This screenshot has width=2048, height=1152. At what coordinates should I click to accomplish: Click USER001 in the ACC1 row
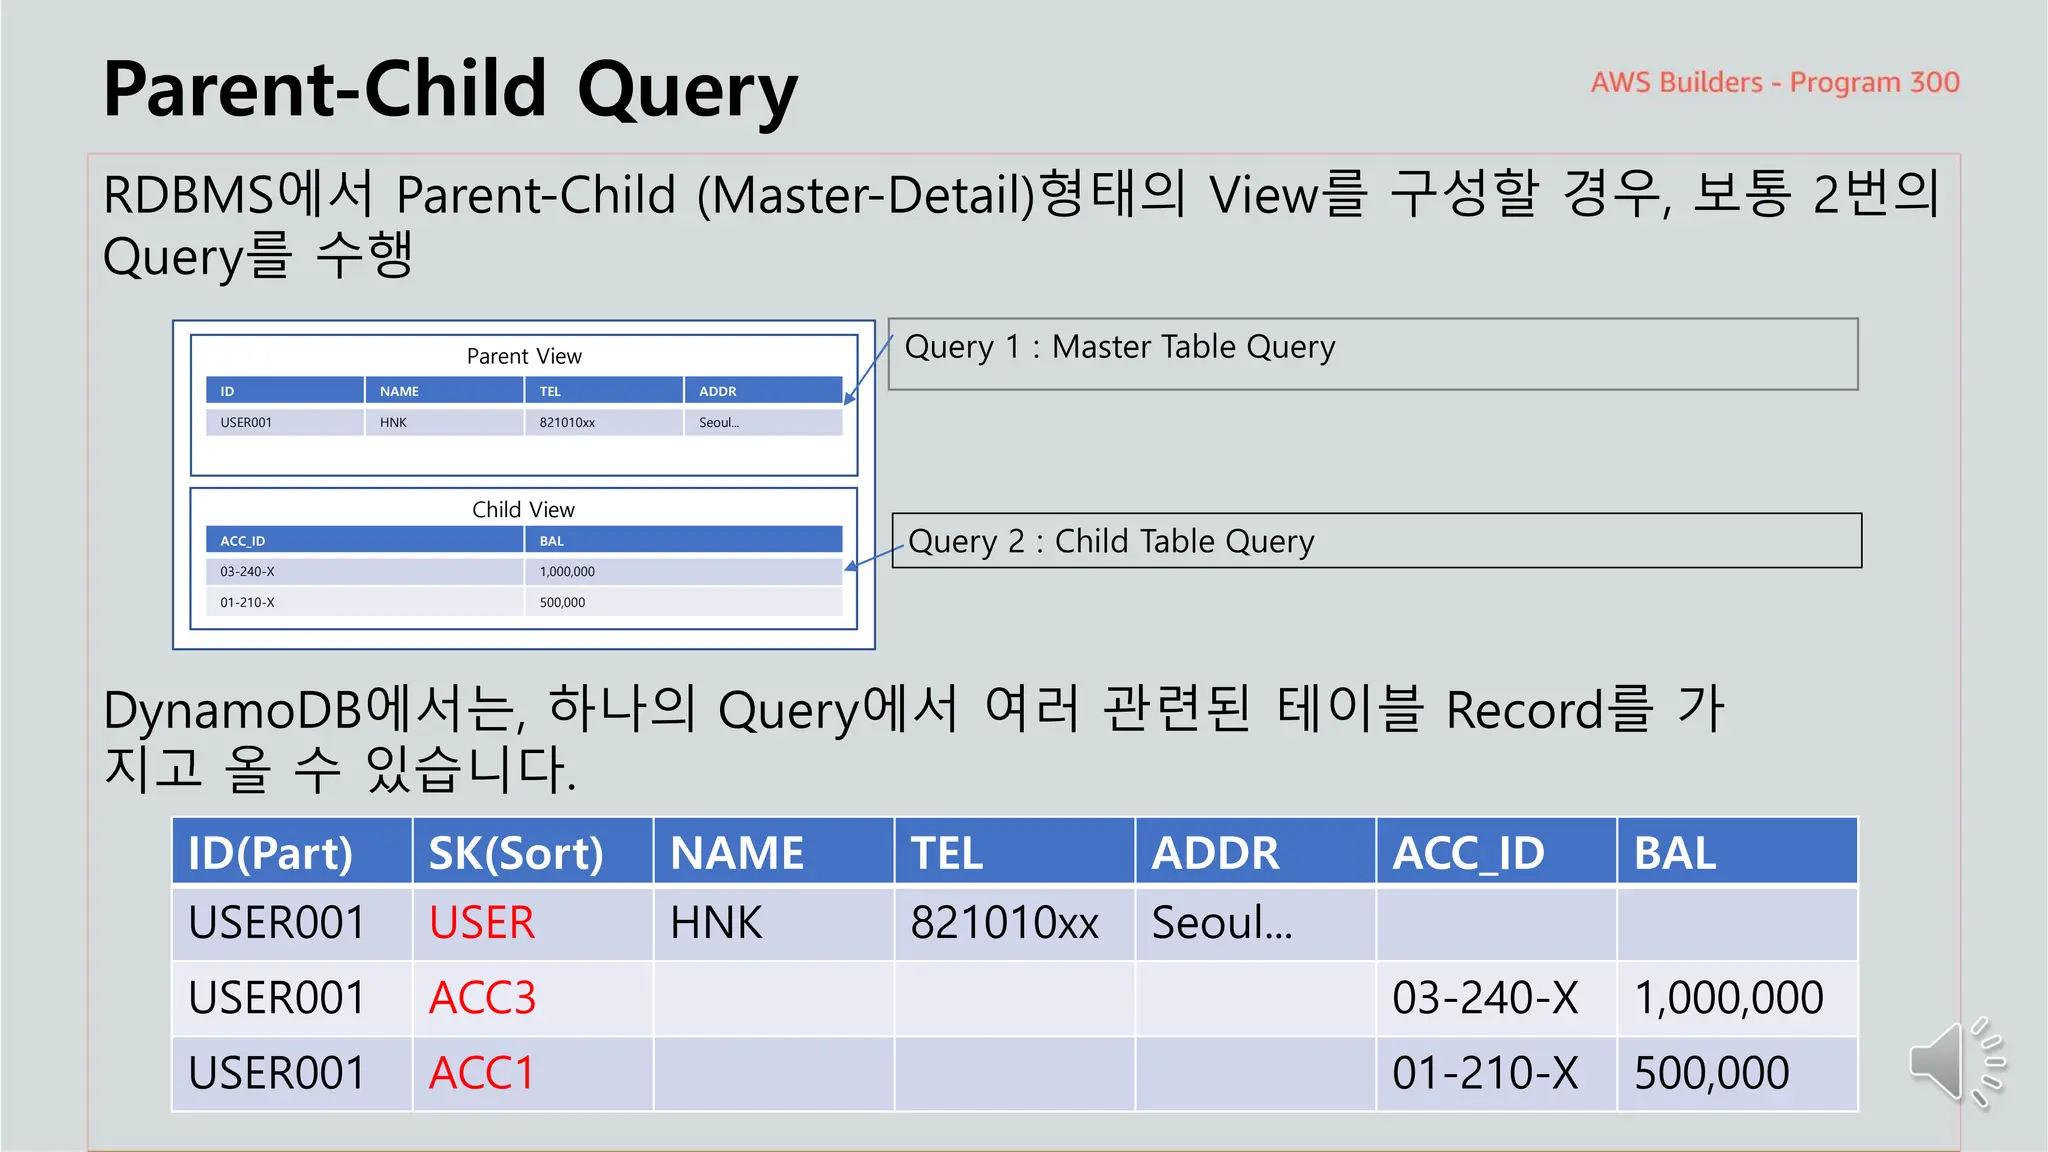tap(292, 1074)
